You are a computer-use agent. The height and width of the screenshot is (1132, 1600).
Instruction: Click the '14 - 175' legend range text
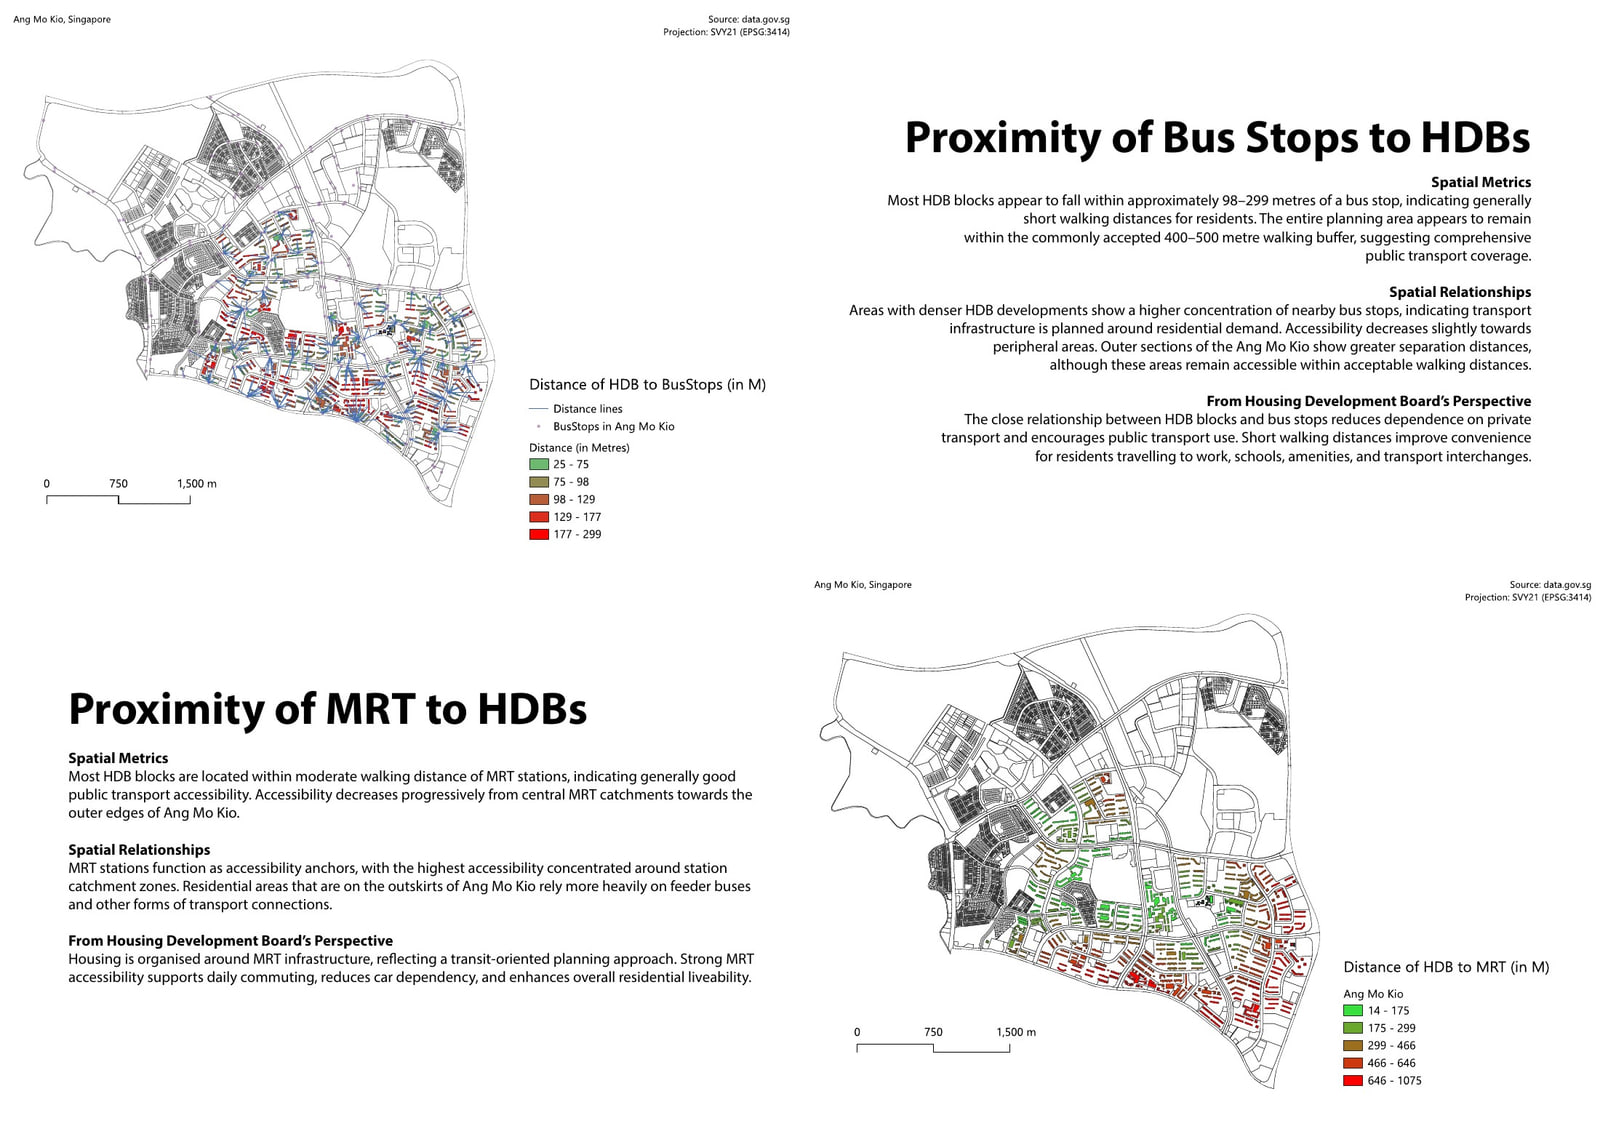click(x=1388, y=1011)
